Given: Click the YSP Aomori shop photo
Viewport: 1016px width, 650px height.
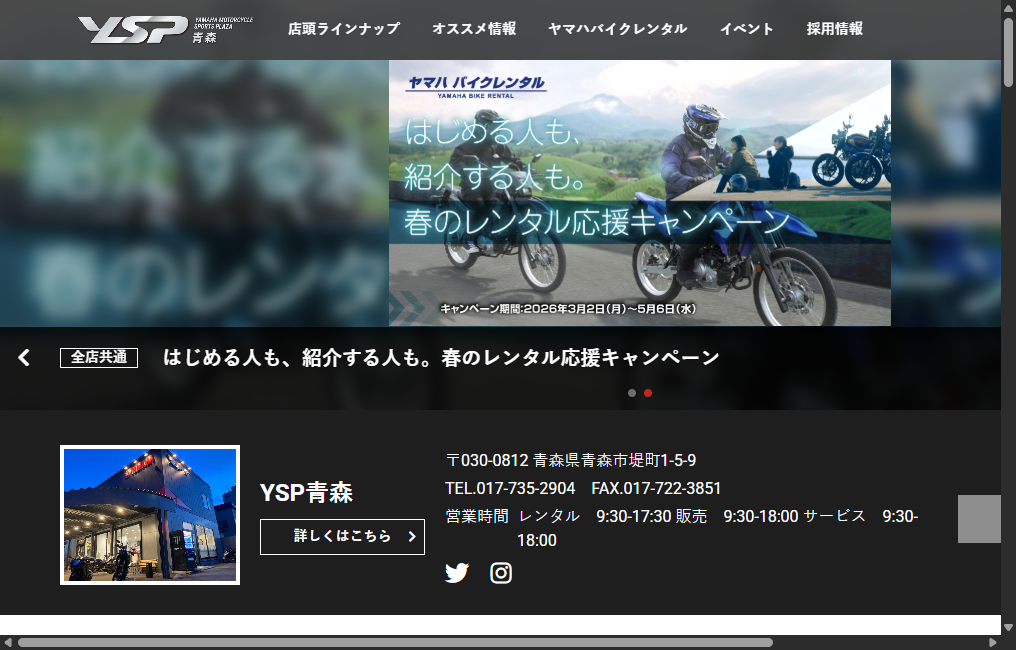Looking at the screenshot, I should click(150, 515).
